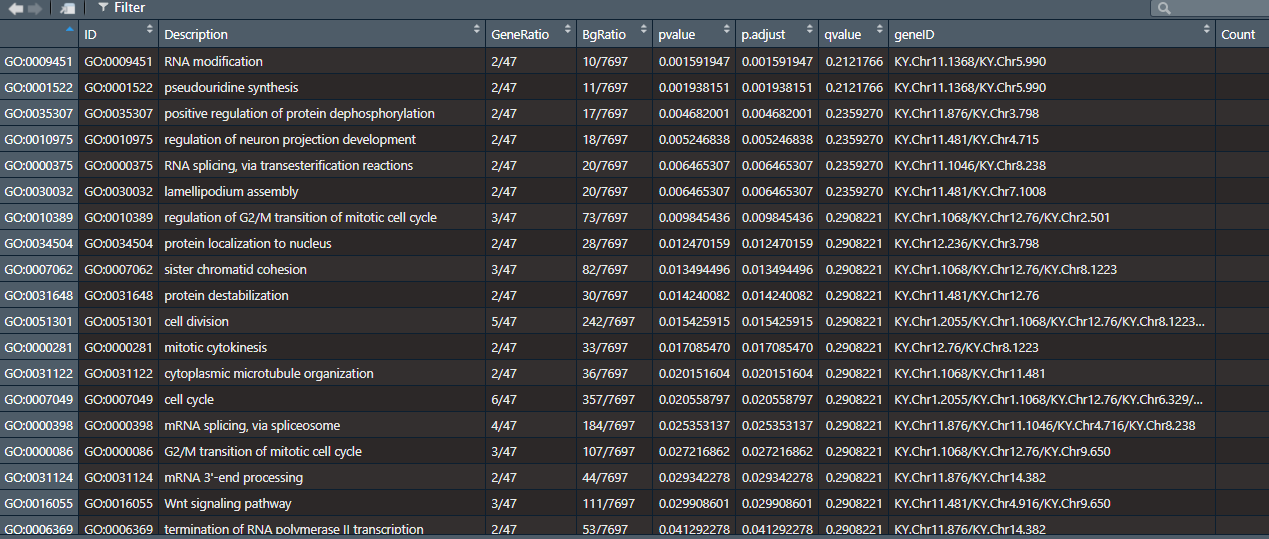Viewport: 1269px width, 539px height.
Task: Click the back navigation arrow
Action: tap(16, 8)
